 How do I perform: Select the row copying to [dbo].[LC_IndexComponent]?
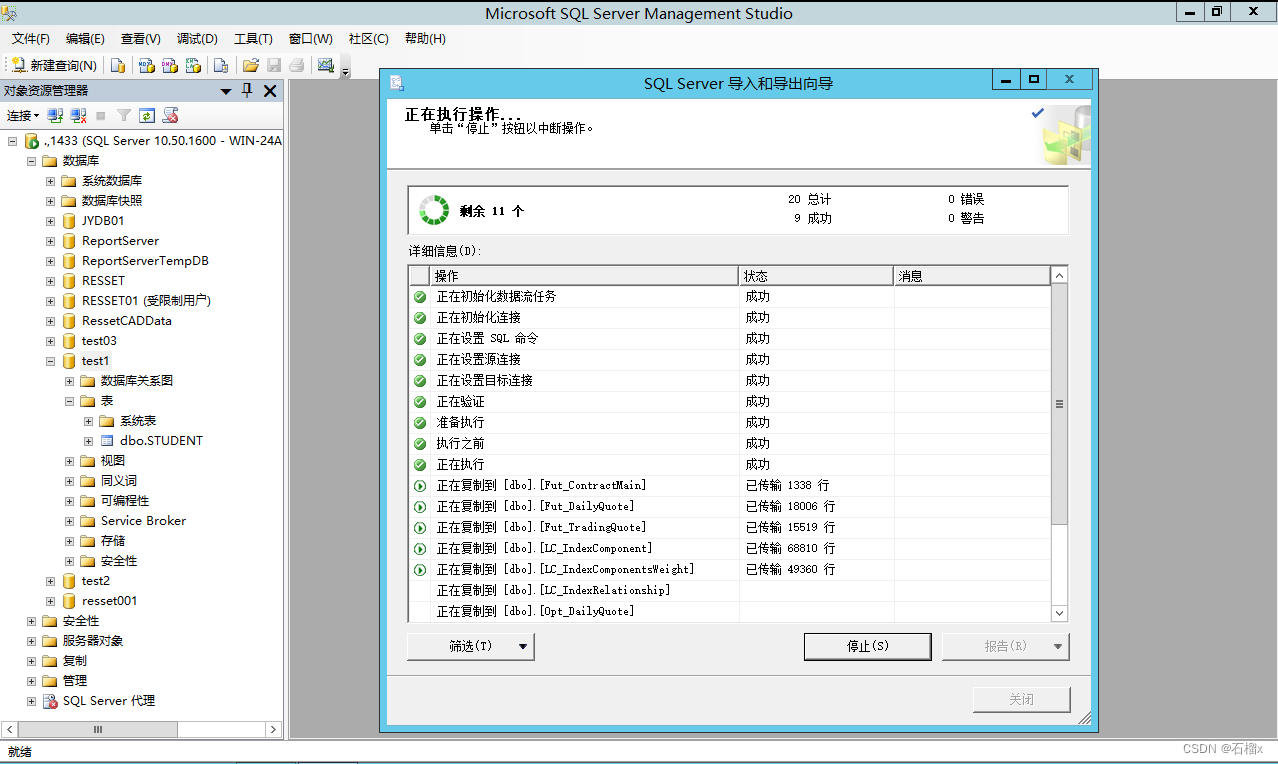pos(730,548)
